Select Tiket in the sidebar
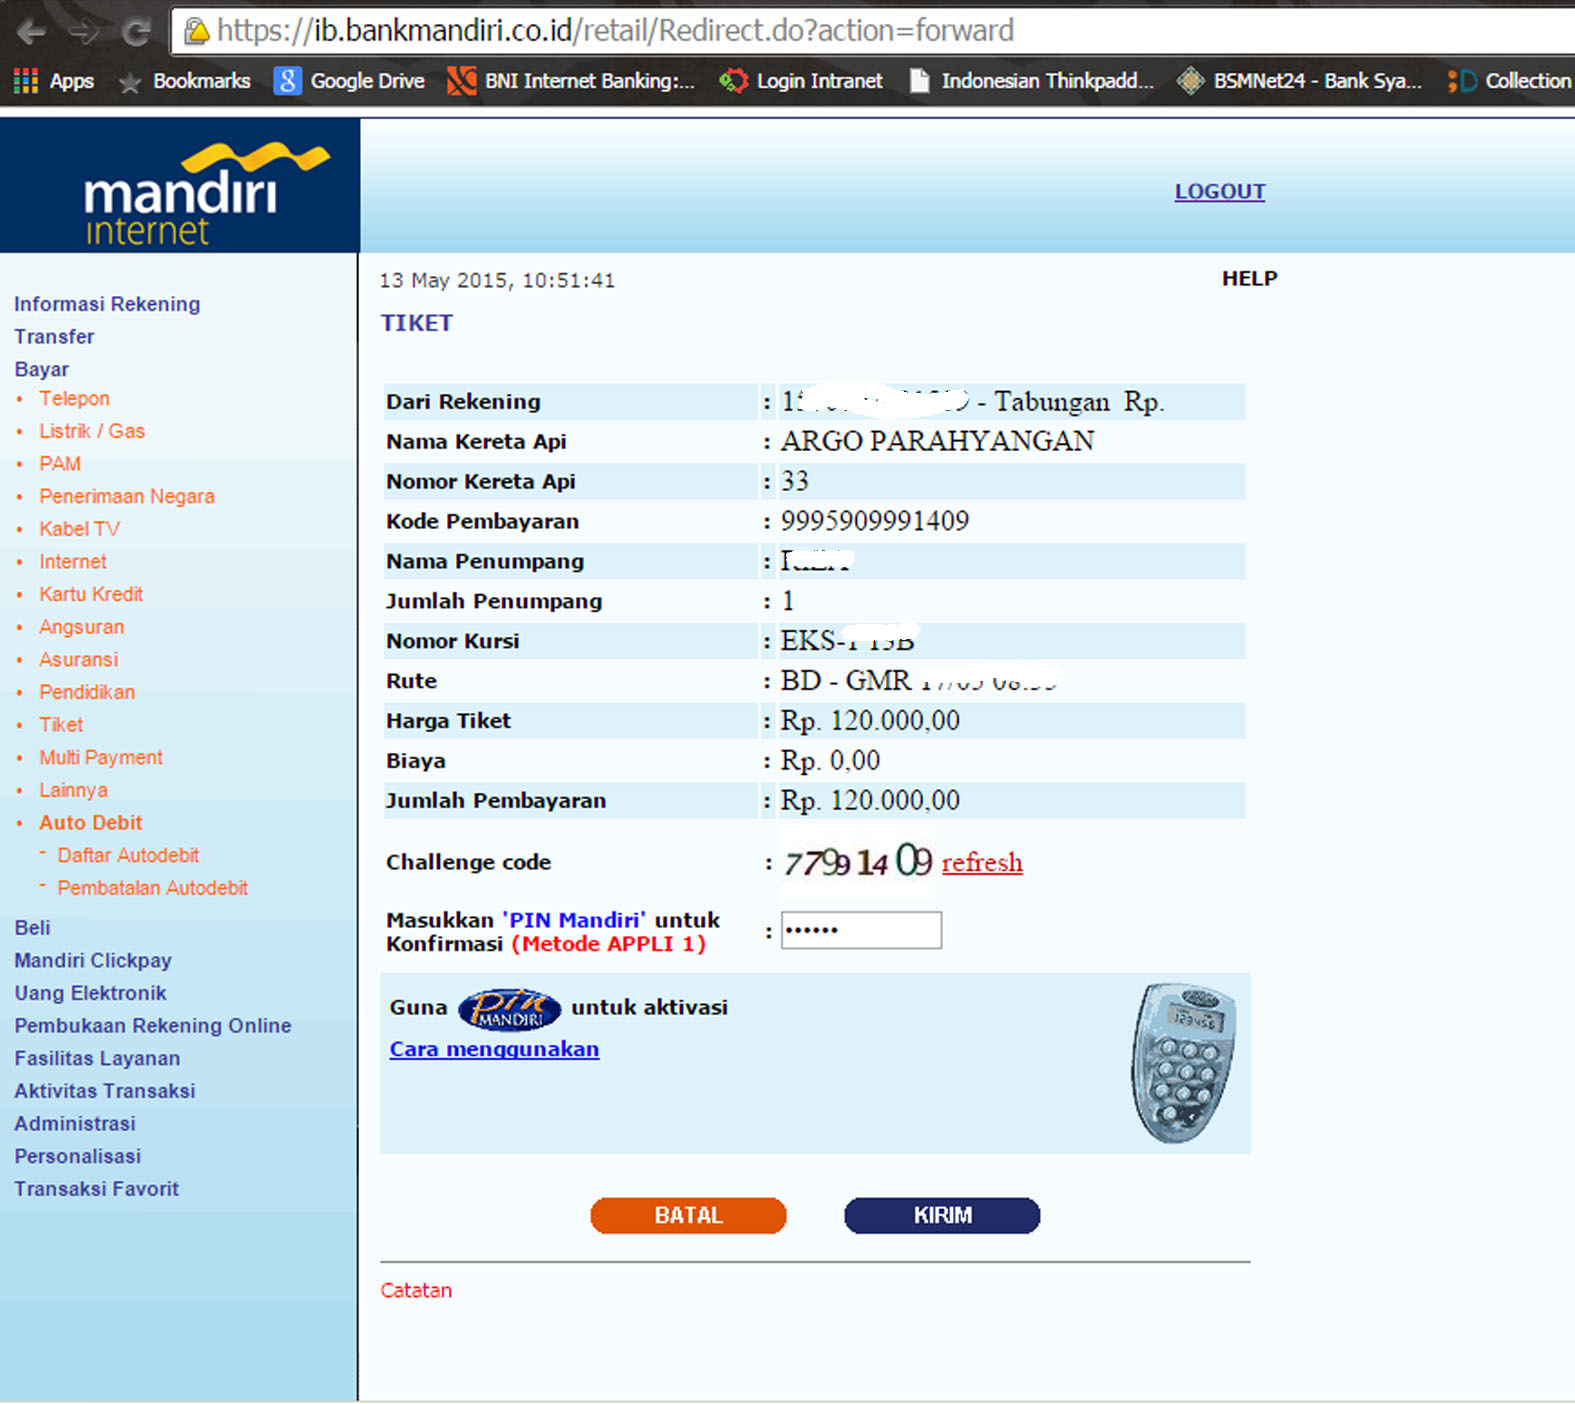The image size is (1575, 1404). point(61,725)
